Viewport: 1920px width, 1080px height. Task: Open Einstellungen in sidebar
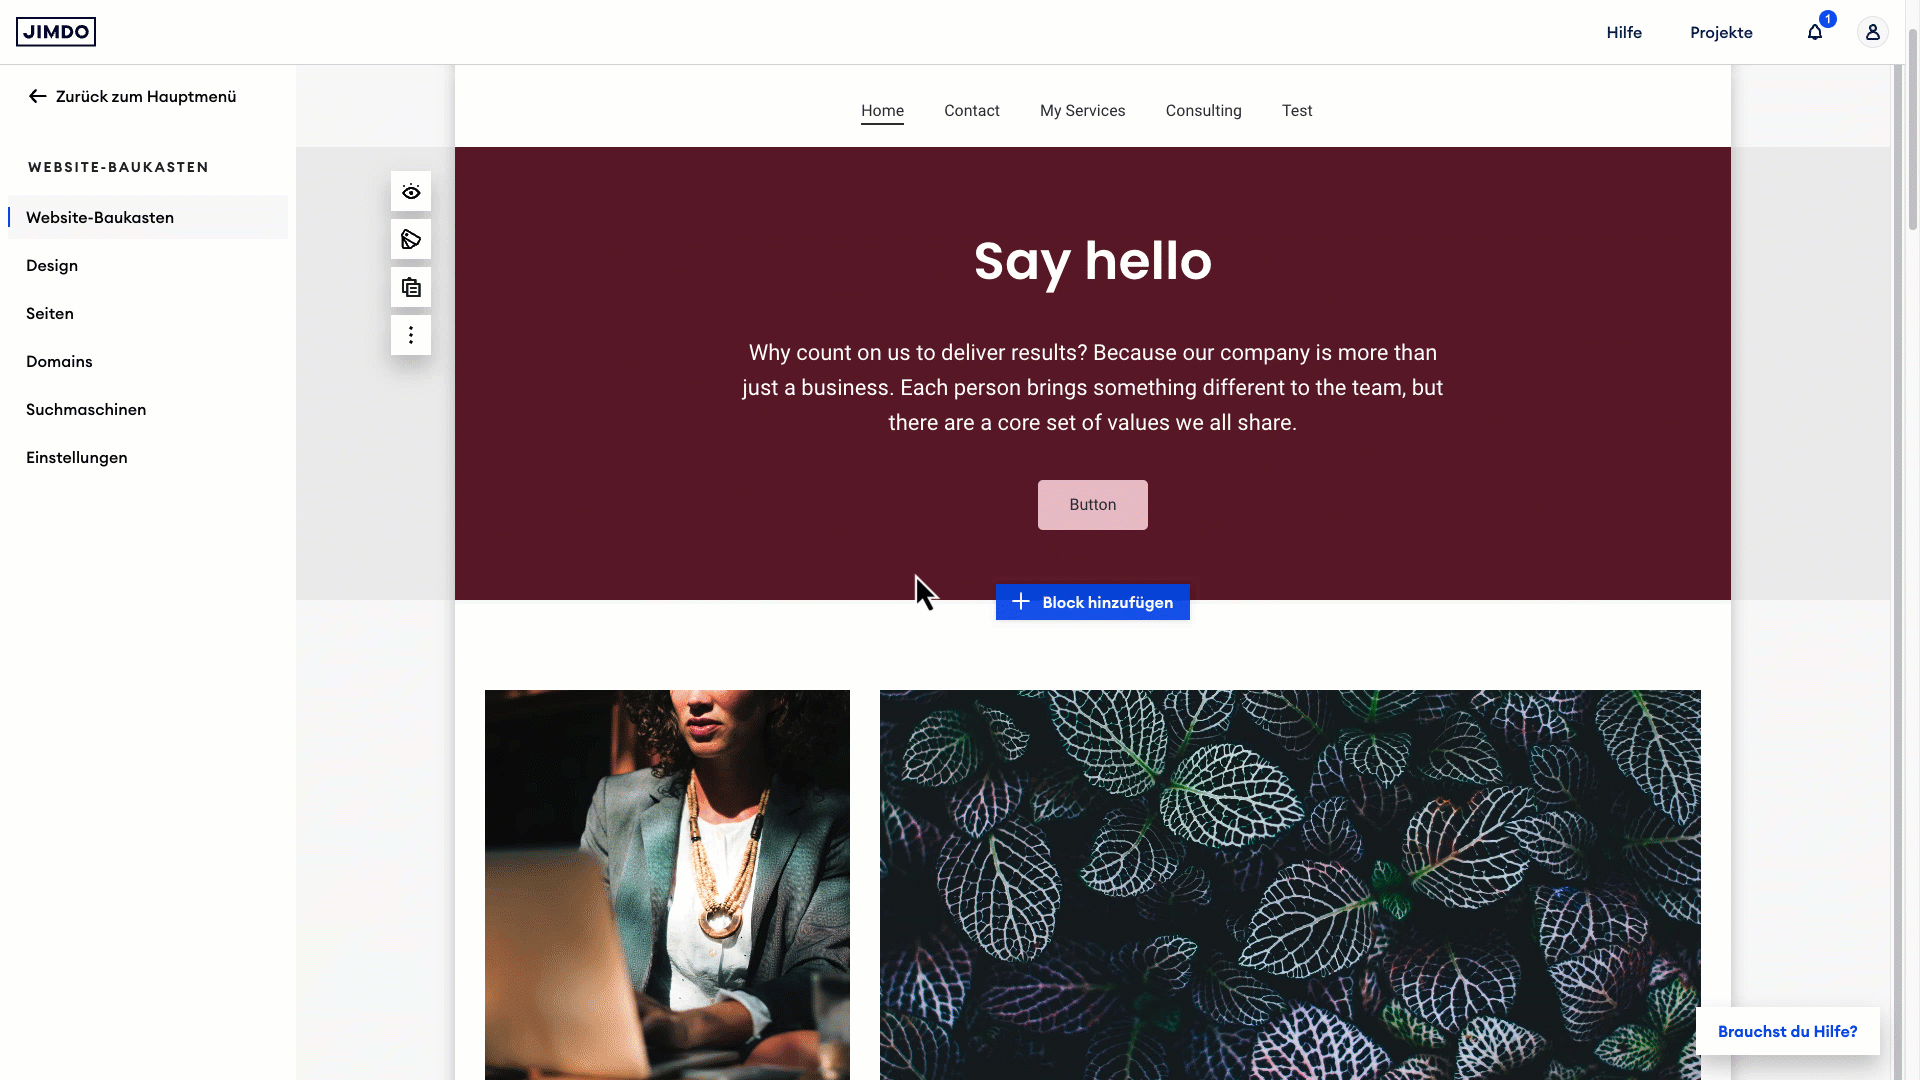click(x=77, y=457)
